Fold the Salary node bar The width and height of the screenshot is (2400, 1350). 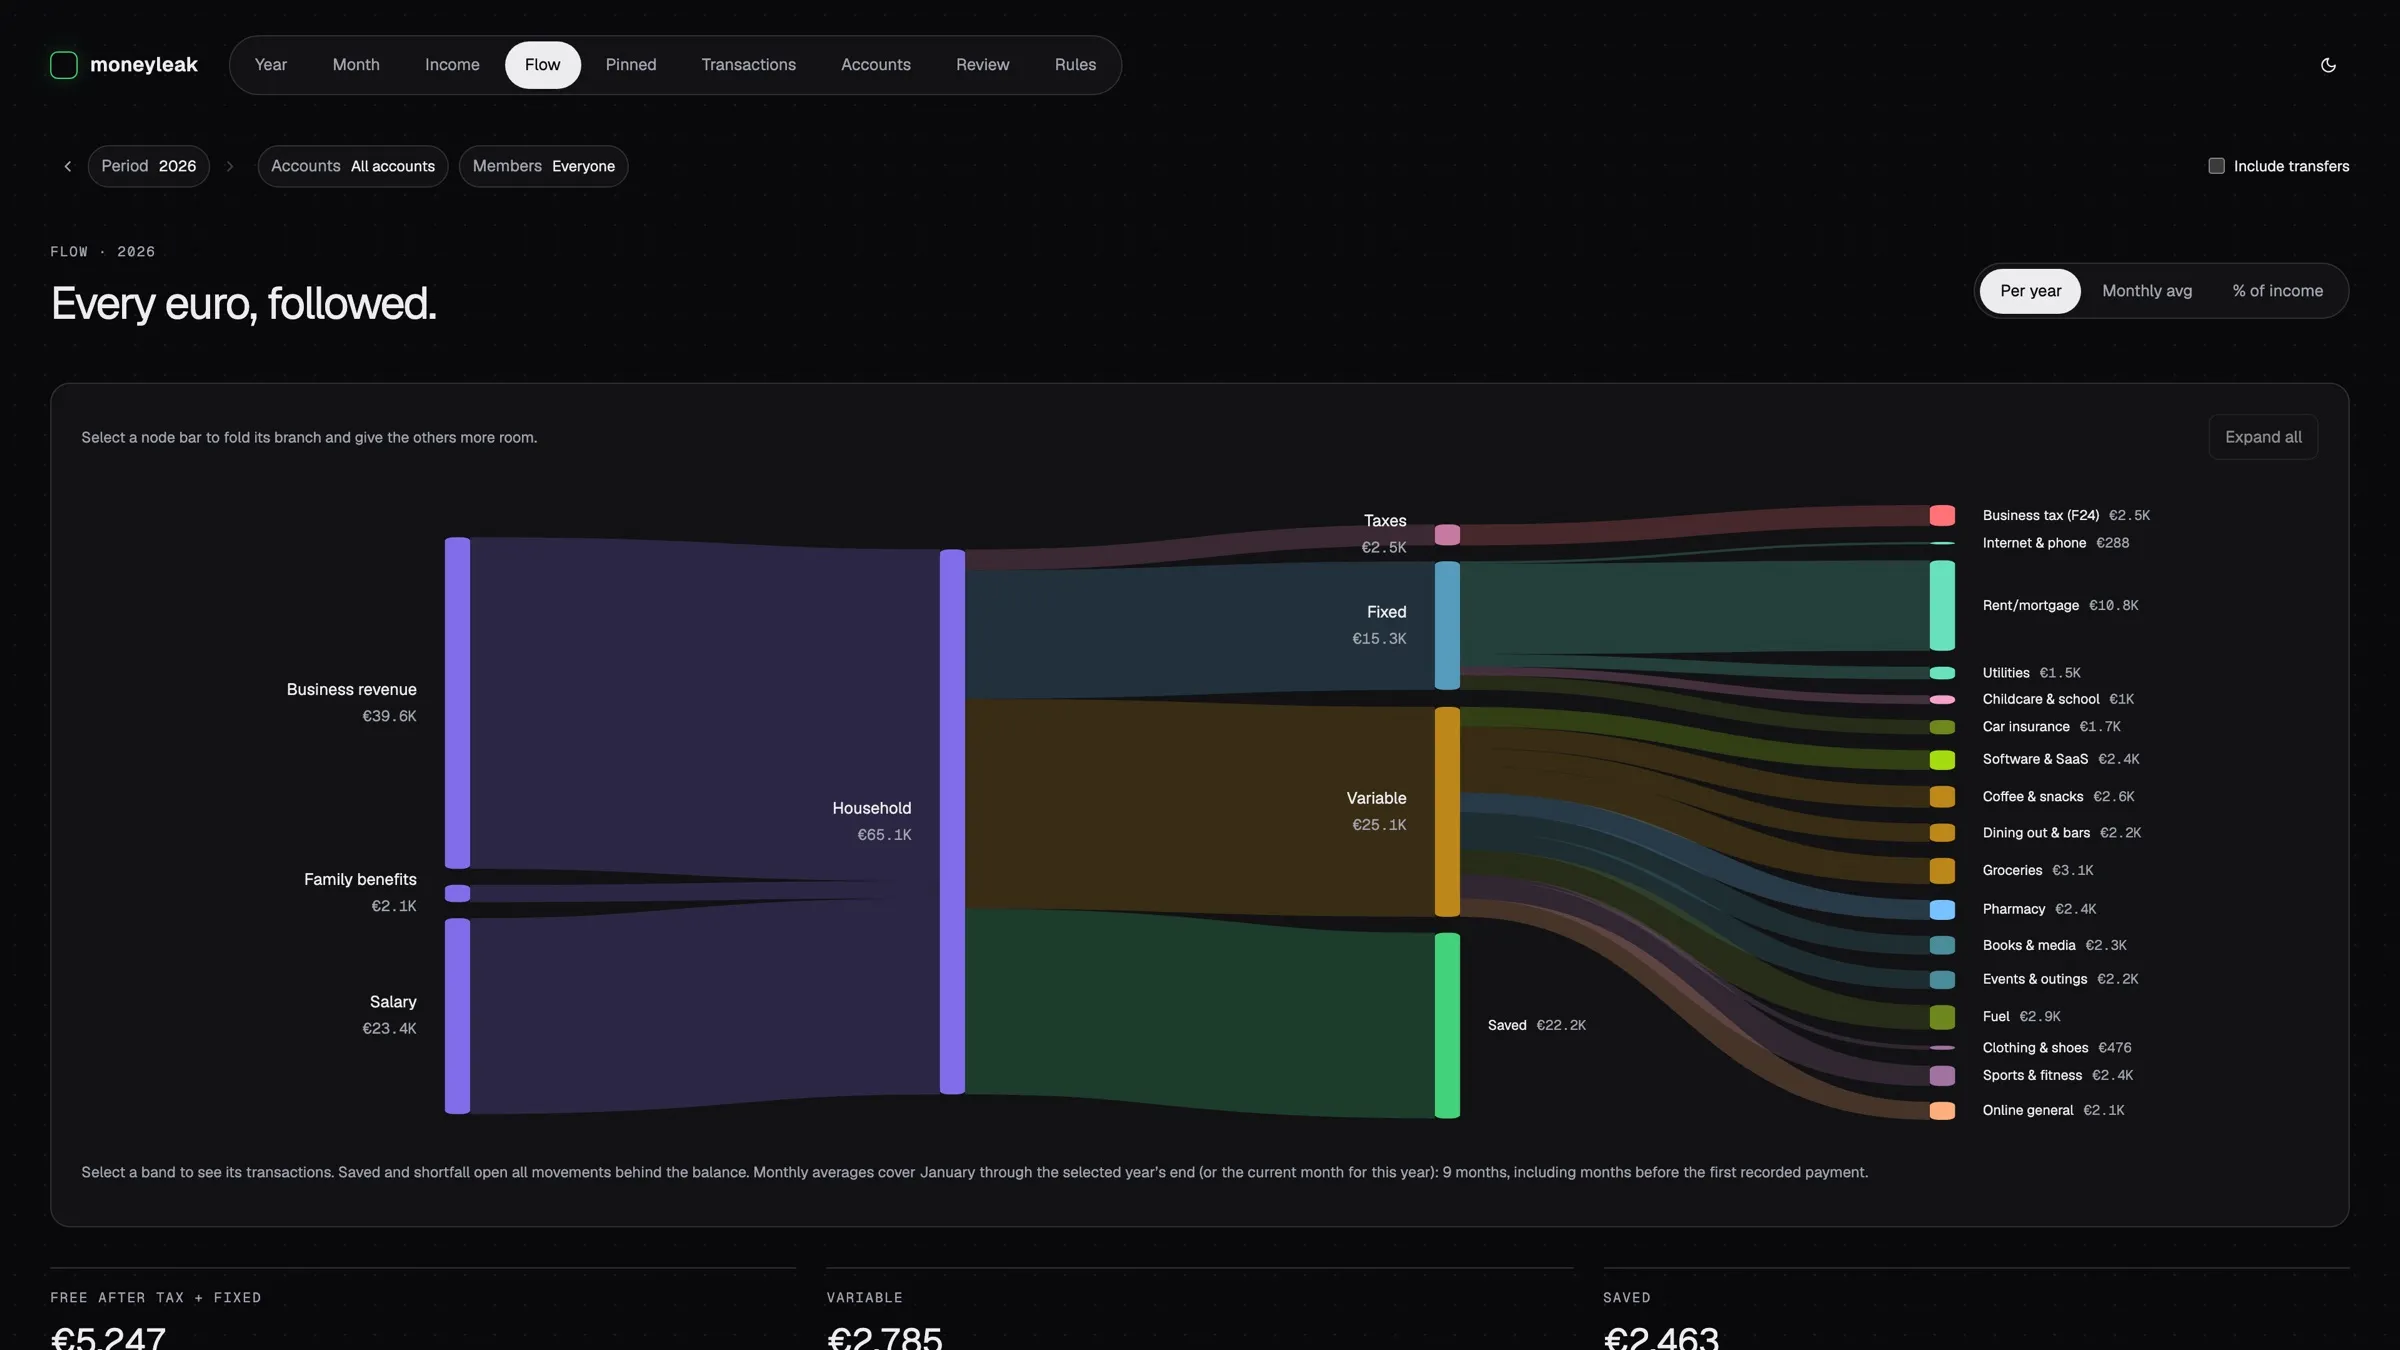(457, 1016)
